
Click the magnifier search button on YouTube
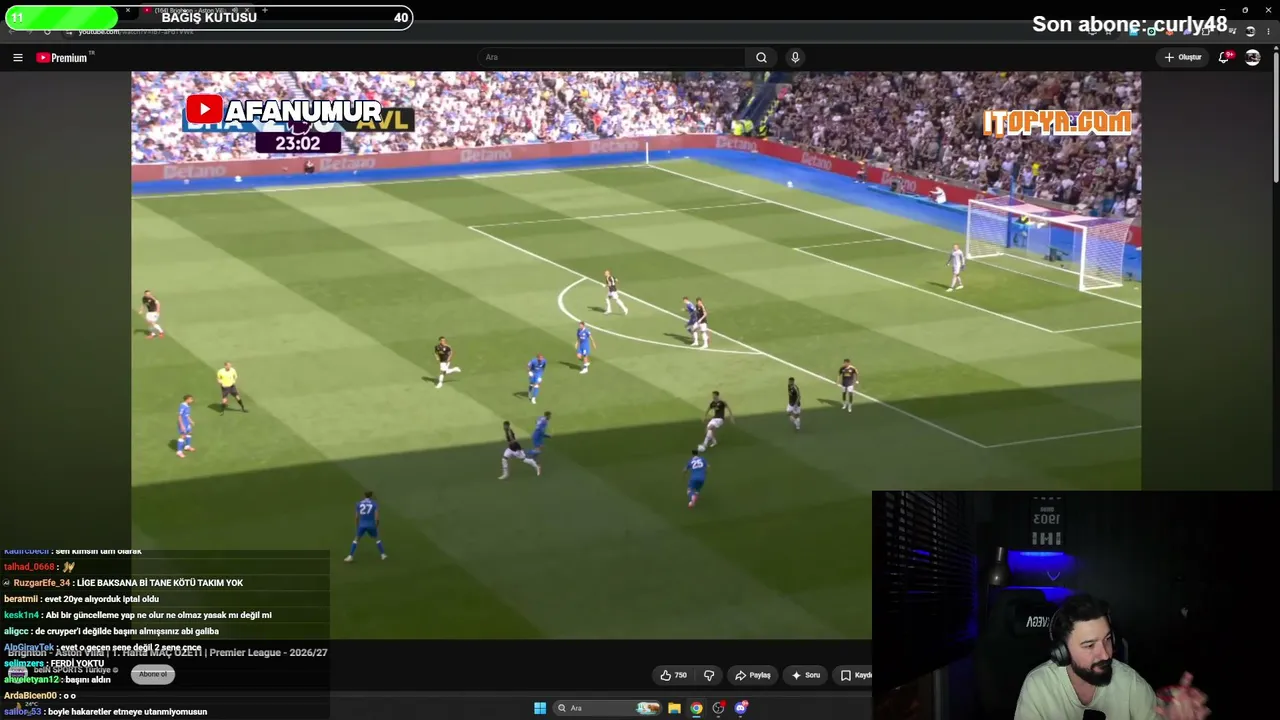761,57
